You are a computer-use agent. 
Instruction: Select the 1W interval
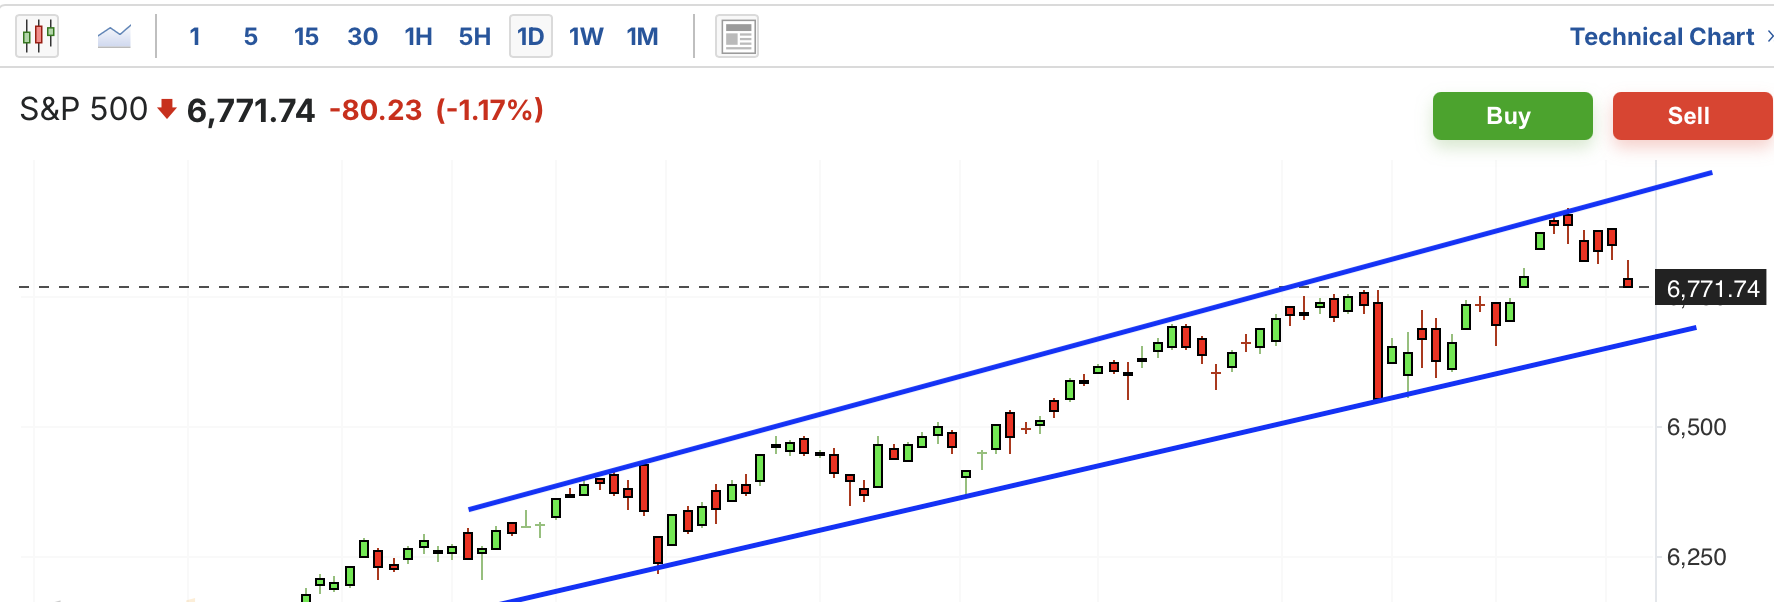tap(586, 37)
